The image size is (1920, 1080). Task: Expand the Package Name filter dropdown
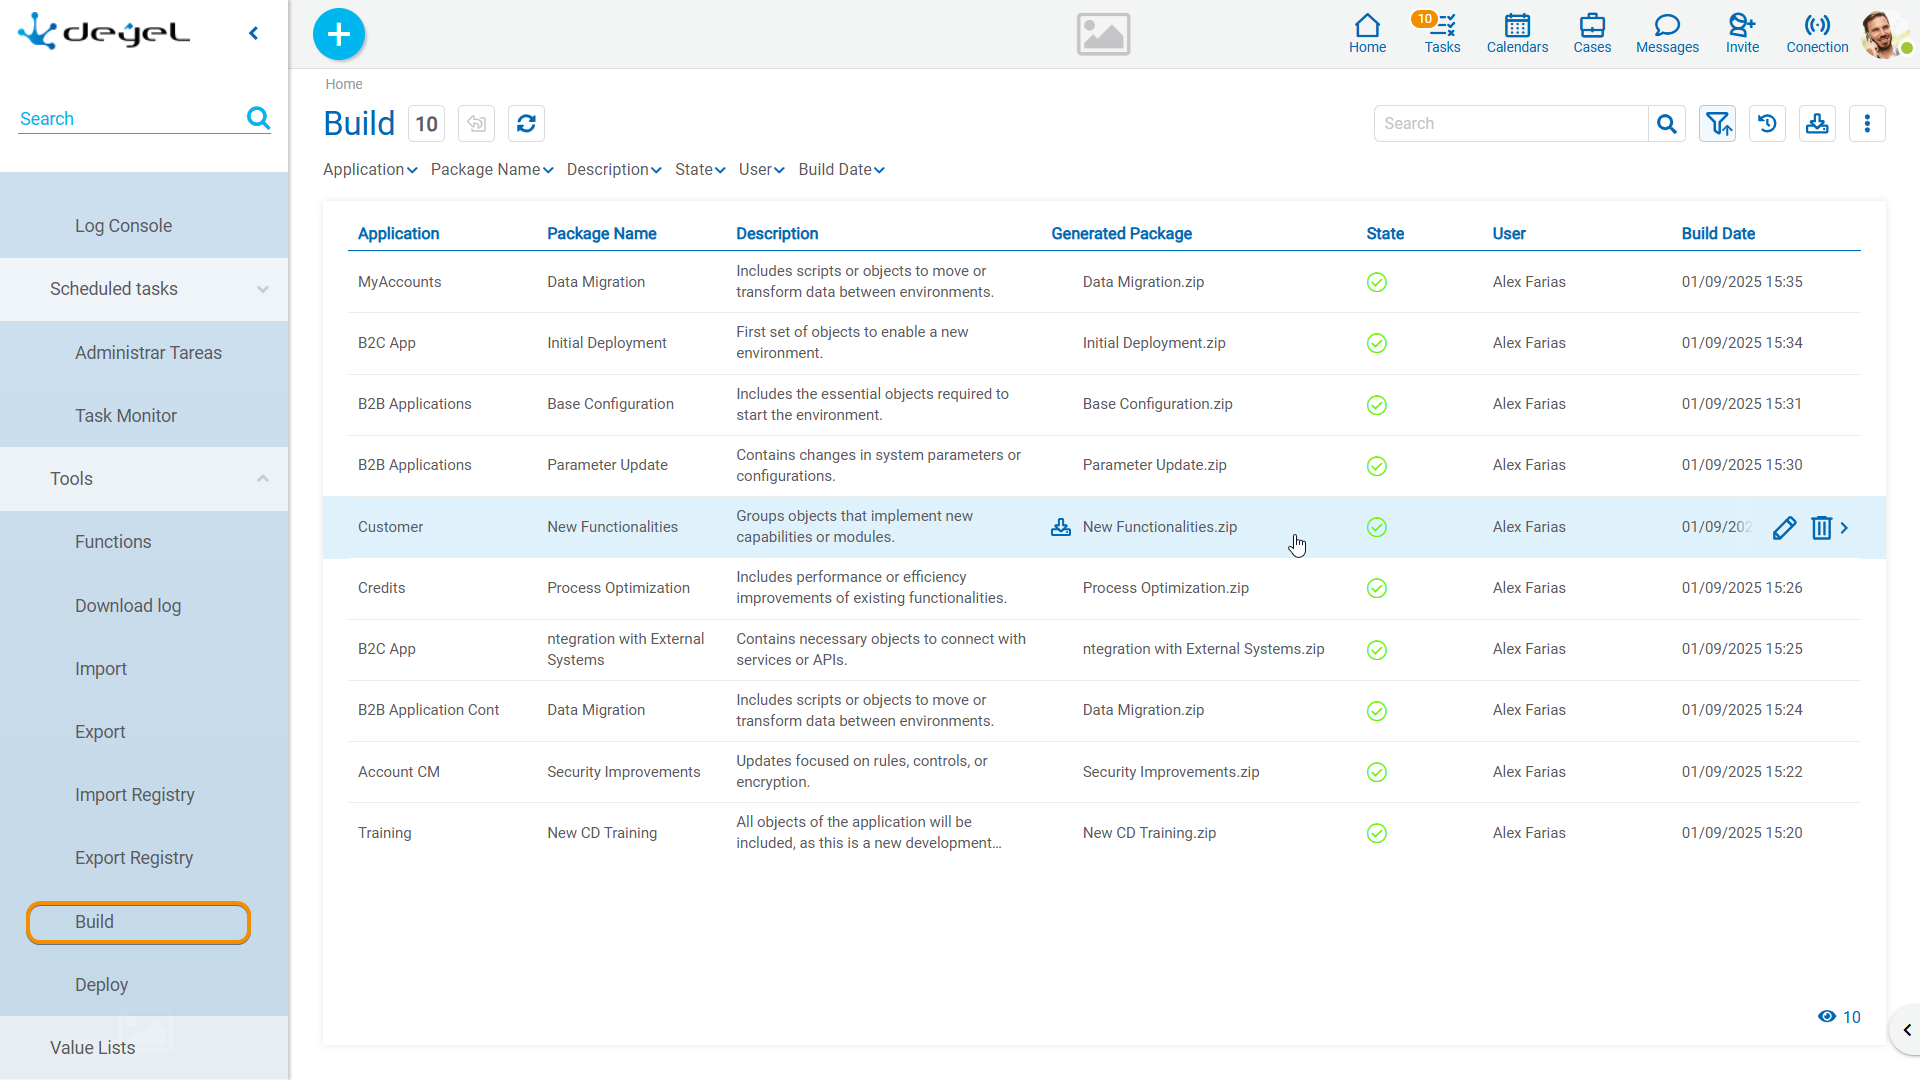click(492, 170)
